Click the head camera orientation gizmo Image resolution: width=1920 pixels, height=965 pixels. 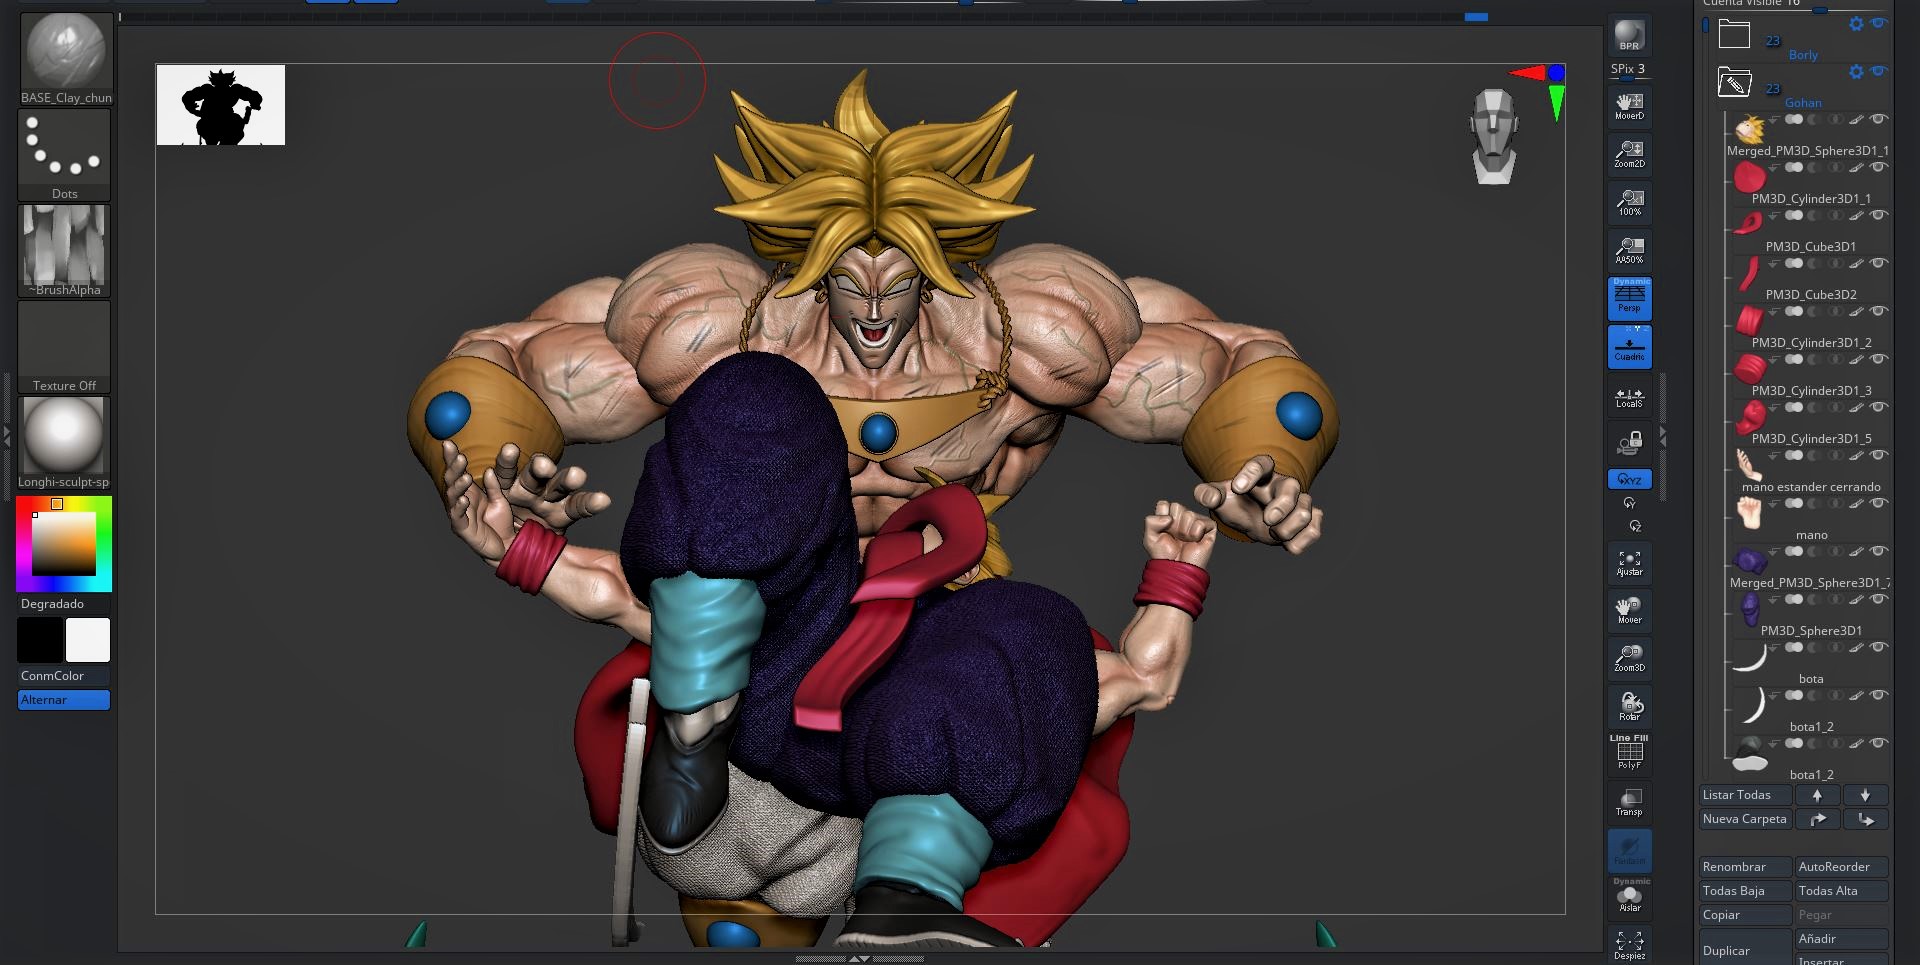pyautogui.click(x=1493, y=137)
